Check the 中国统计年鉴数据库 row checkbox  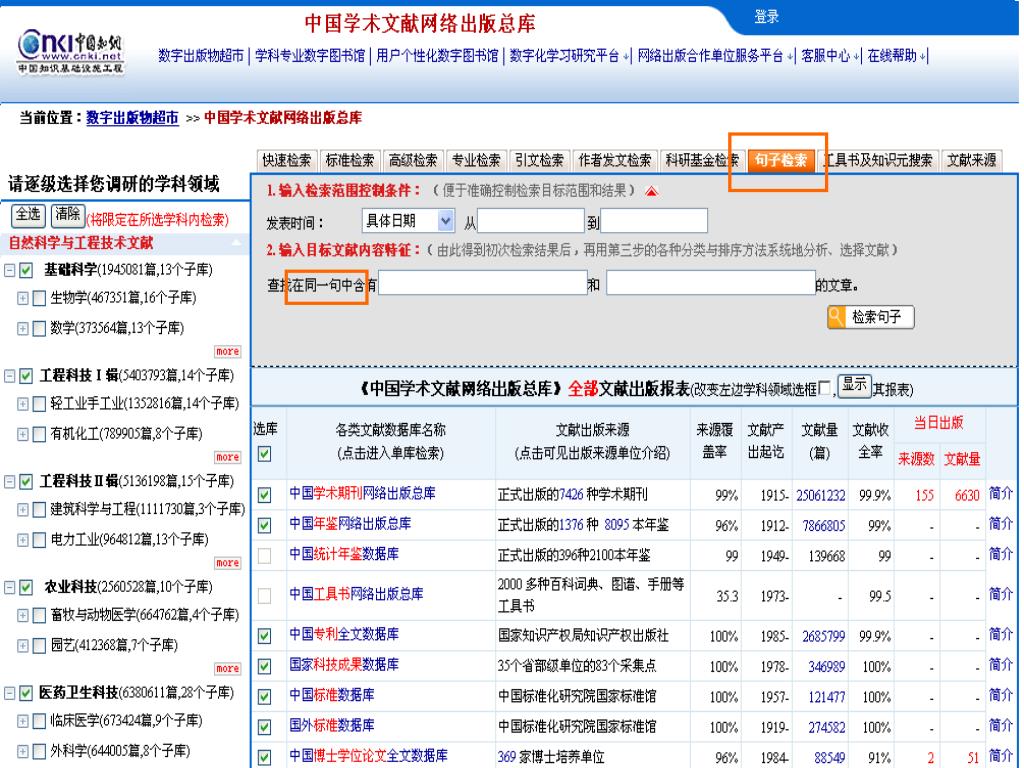pyautogui.click(x=264, y=556)
